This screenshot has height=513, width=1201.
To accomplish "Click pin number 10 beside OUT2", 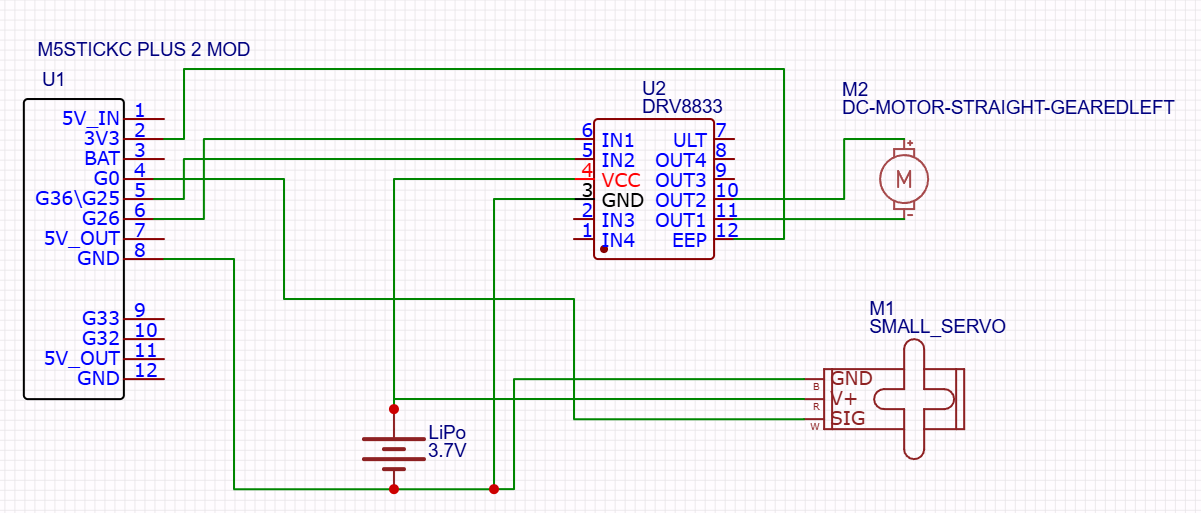I will click(728, 190).
